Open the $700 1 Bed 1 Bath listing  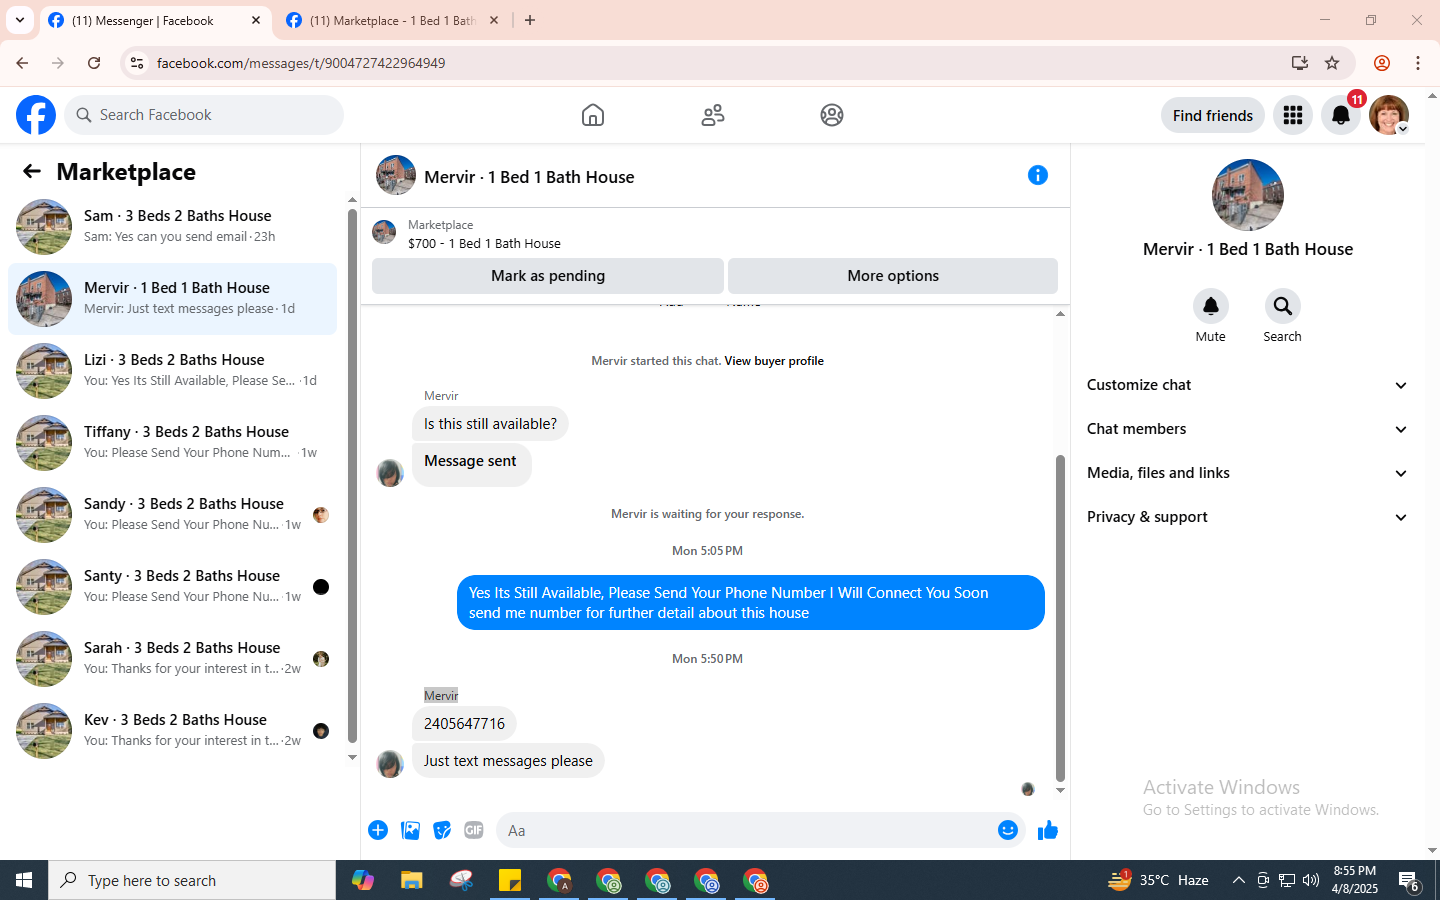click(484, 243)
